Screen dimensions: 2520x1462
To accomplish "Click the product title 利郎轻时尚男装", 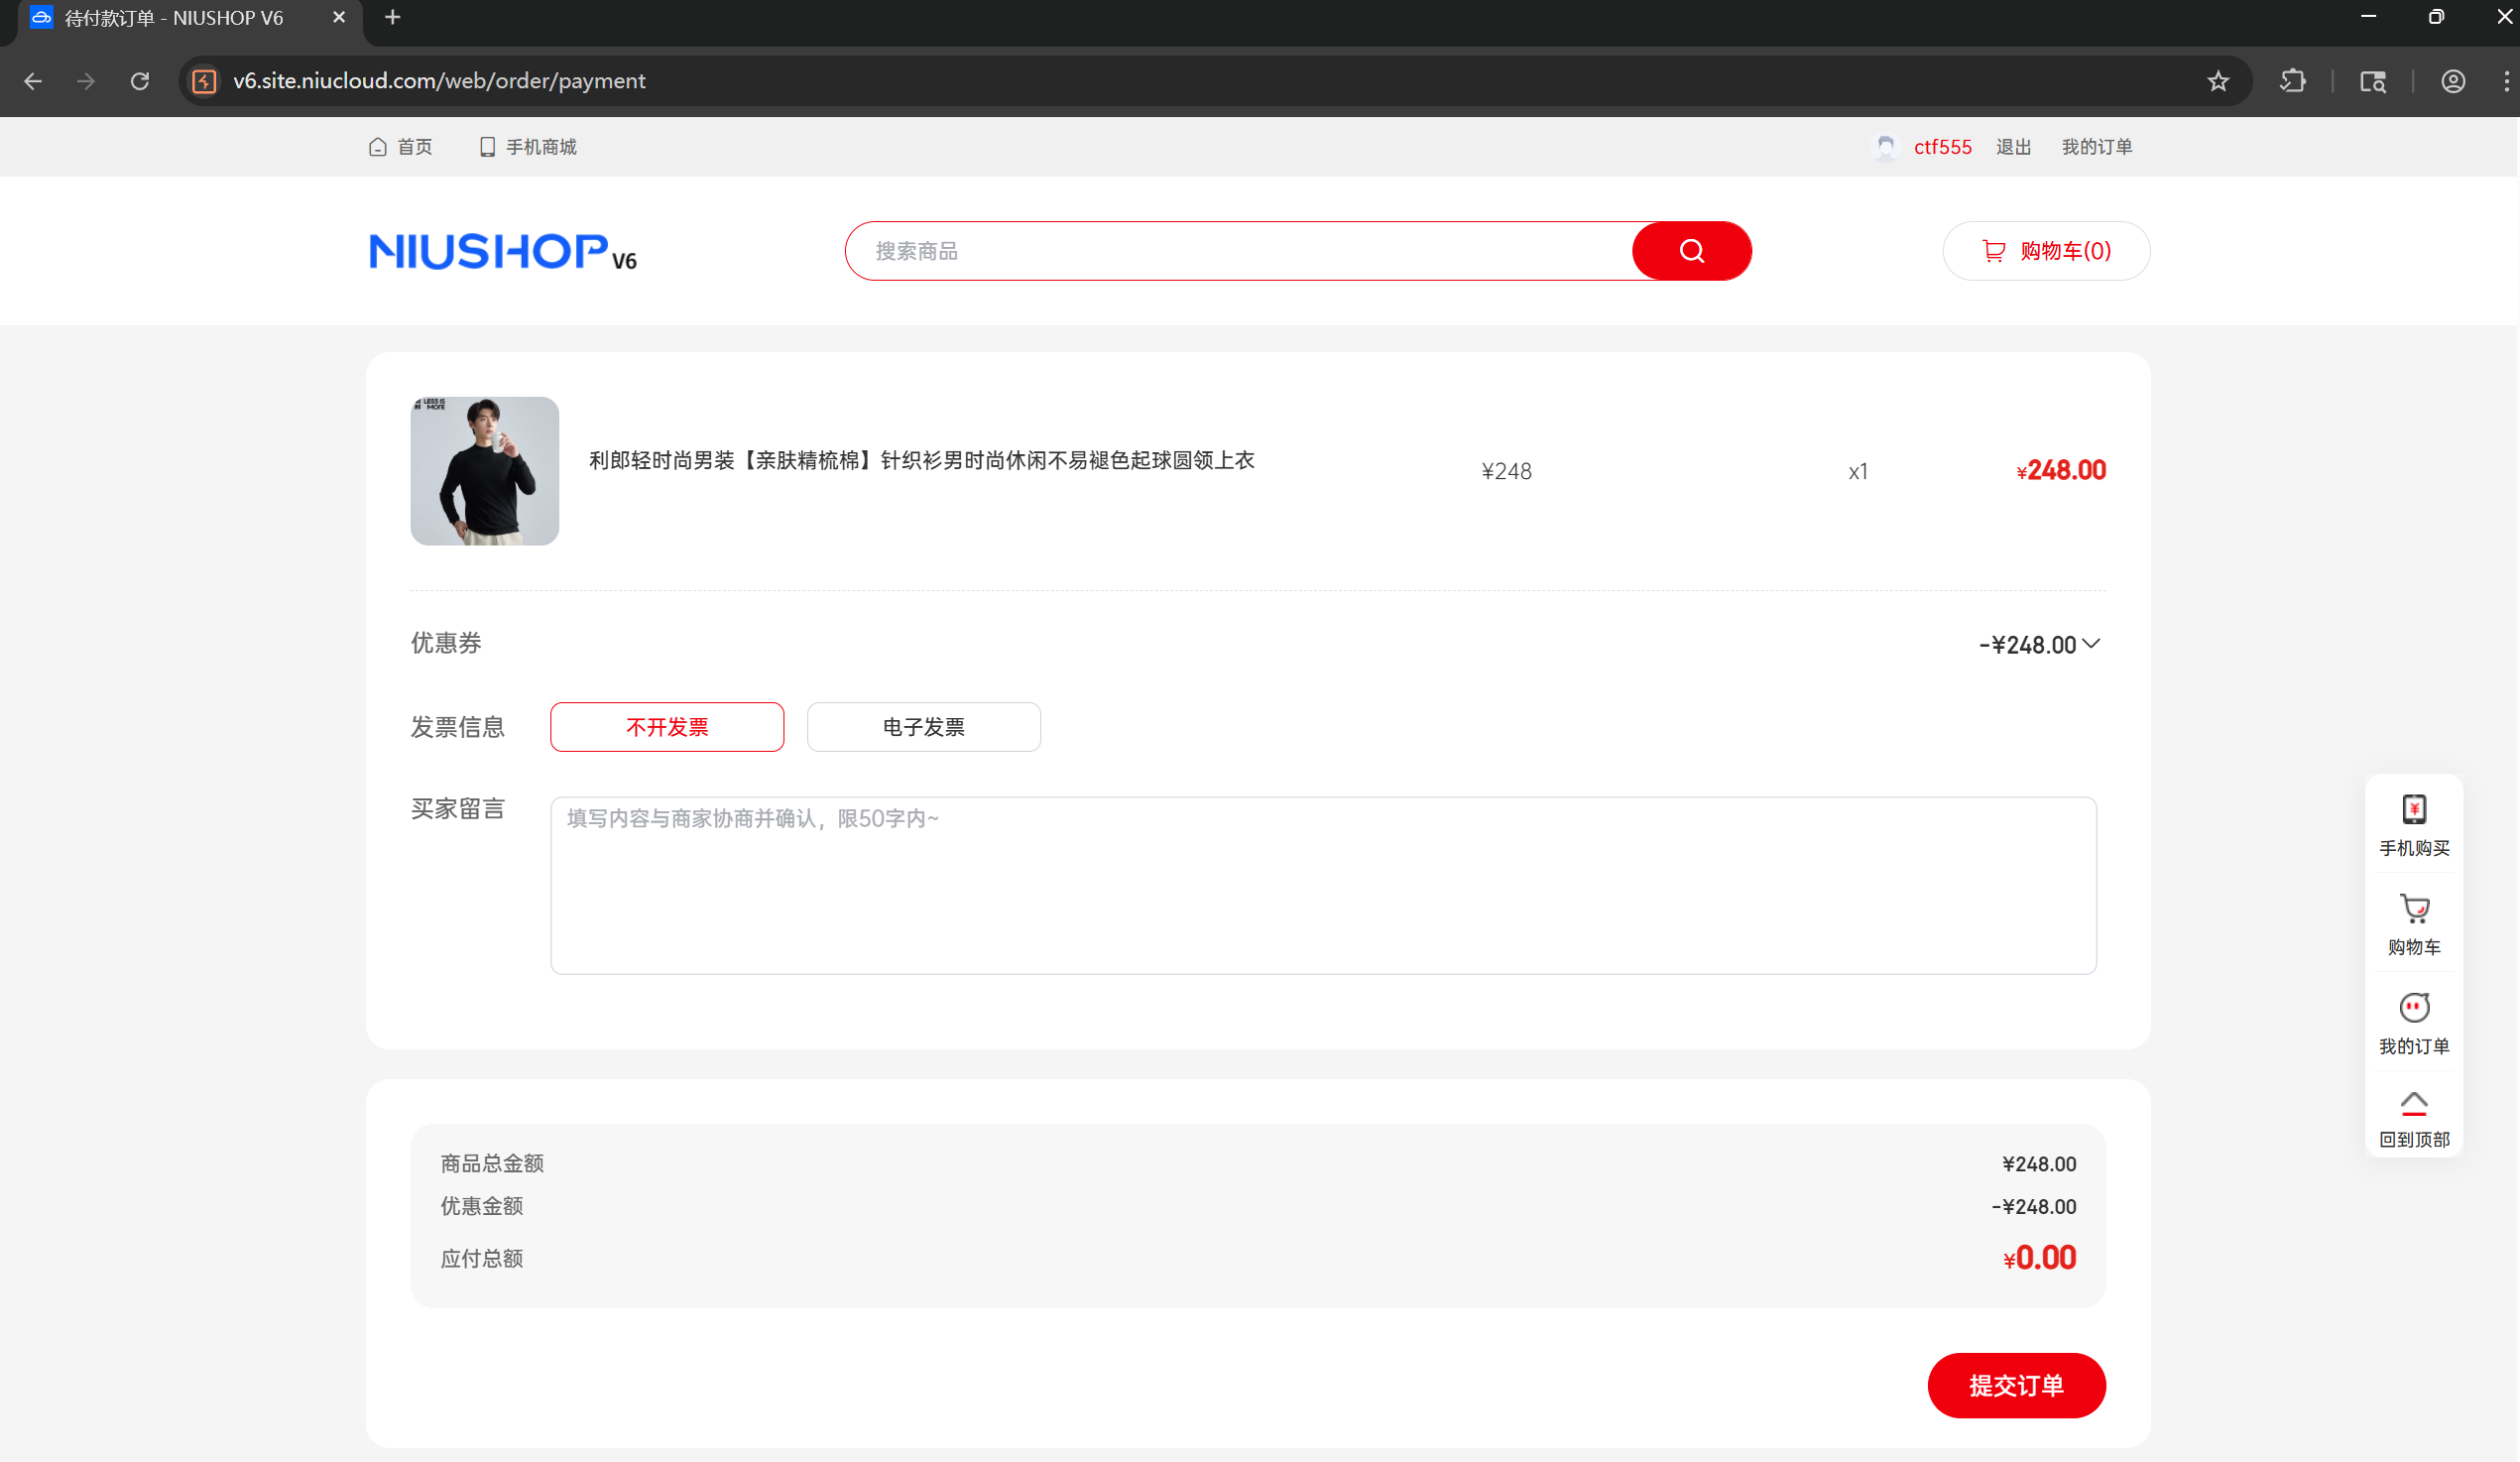I will click(x=921, y=460).
